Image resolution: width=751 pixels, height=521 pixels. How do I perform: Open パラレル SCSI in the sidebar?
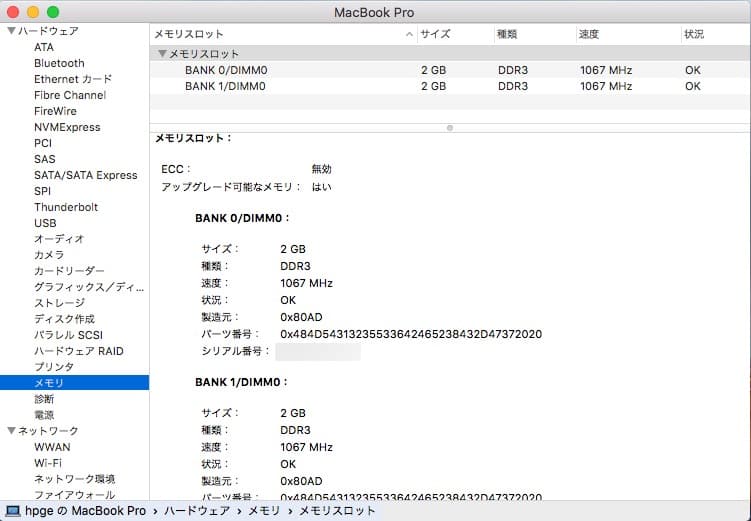pyautogui.click(x=68, y=335)
